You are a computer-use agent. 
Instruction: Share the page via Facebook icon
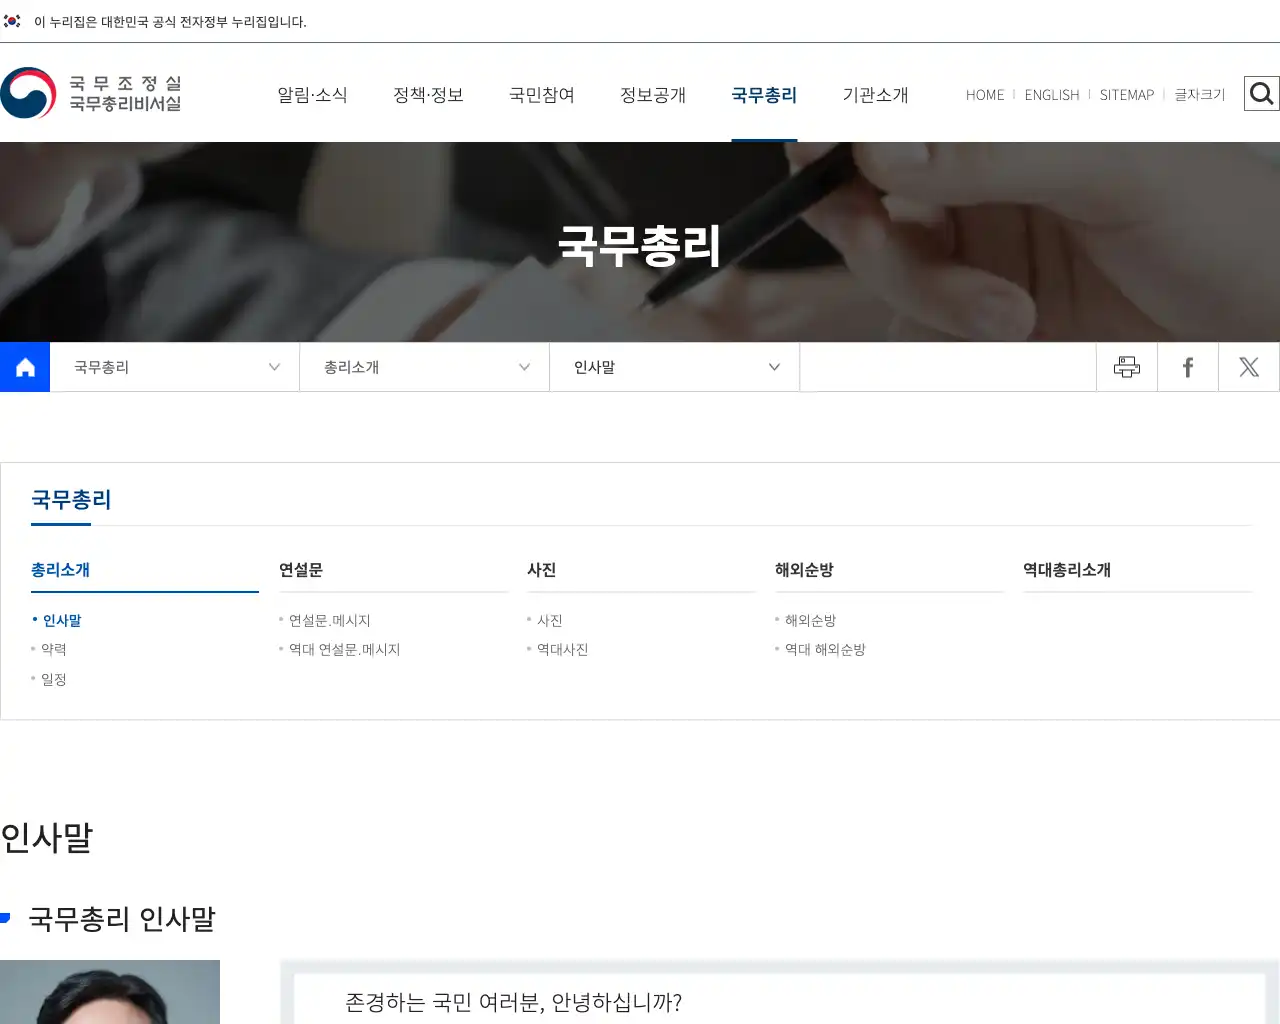(x=1188, y=367)
